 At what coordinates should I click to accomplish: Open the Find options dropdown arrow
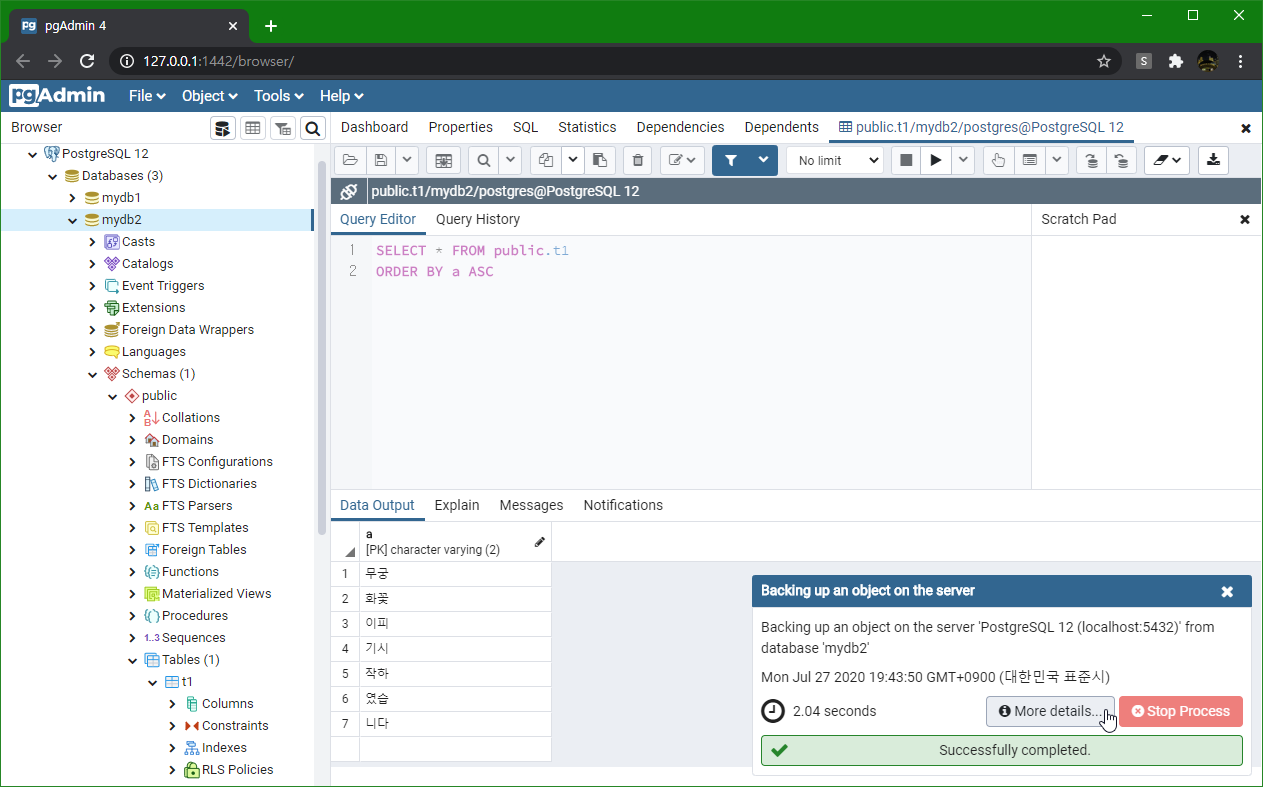[x=510, y=160]
